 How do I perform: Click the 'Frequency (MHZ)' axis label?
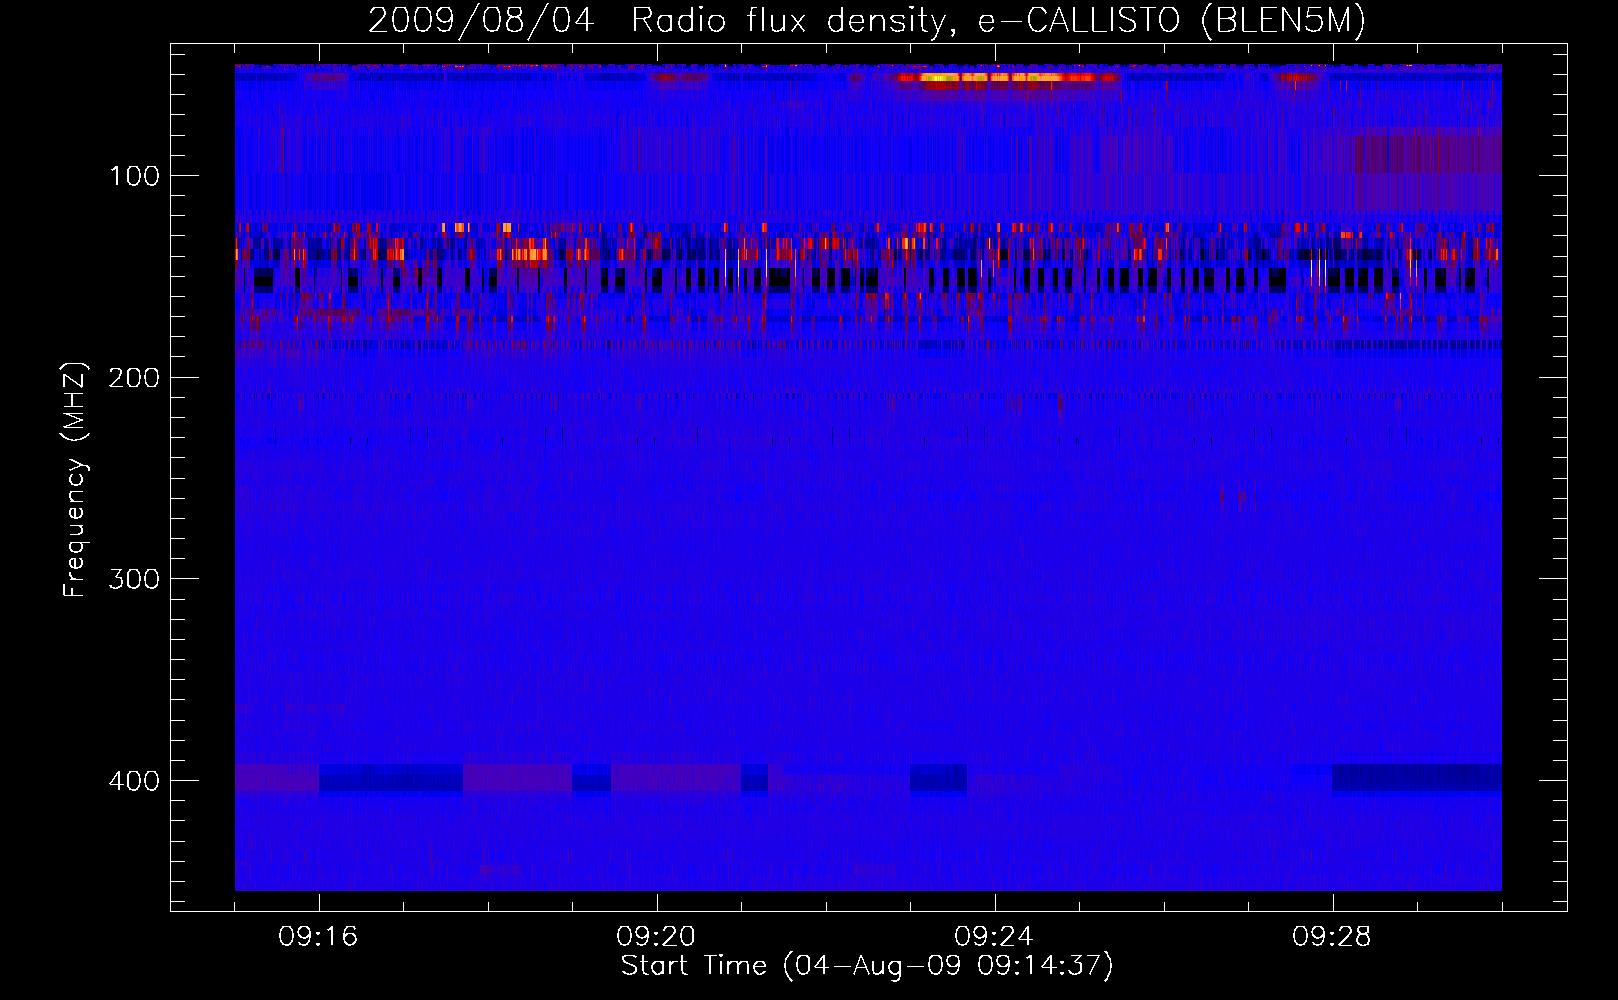pyautogui.click(x=75, y=479)
